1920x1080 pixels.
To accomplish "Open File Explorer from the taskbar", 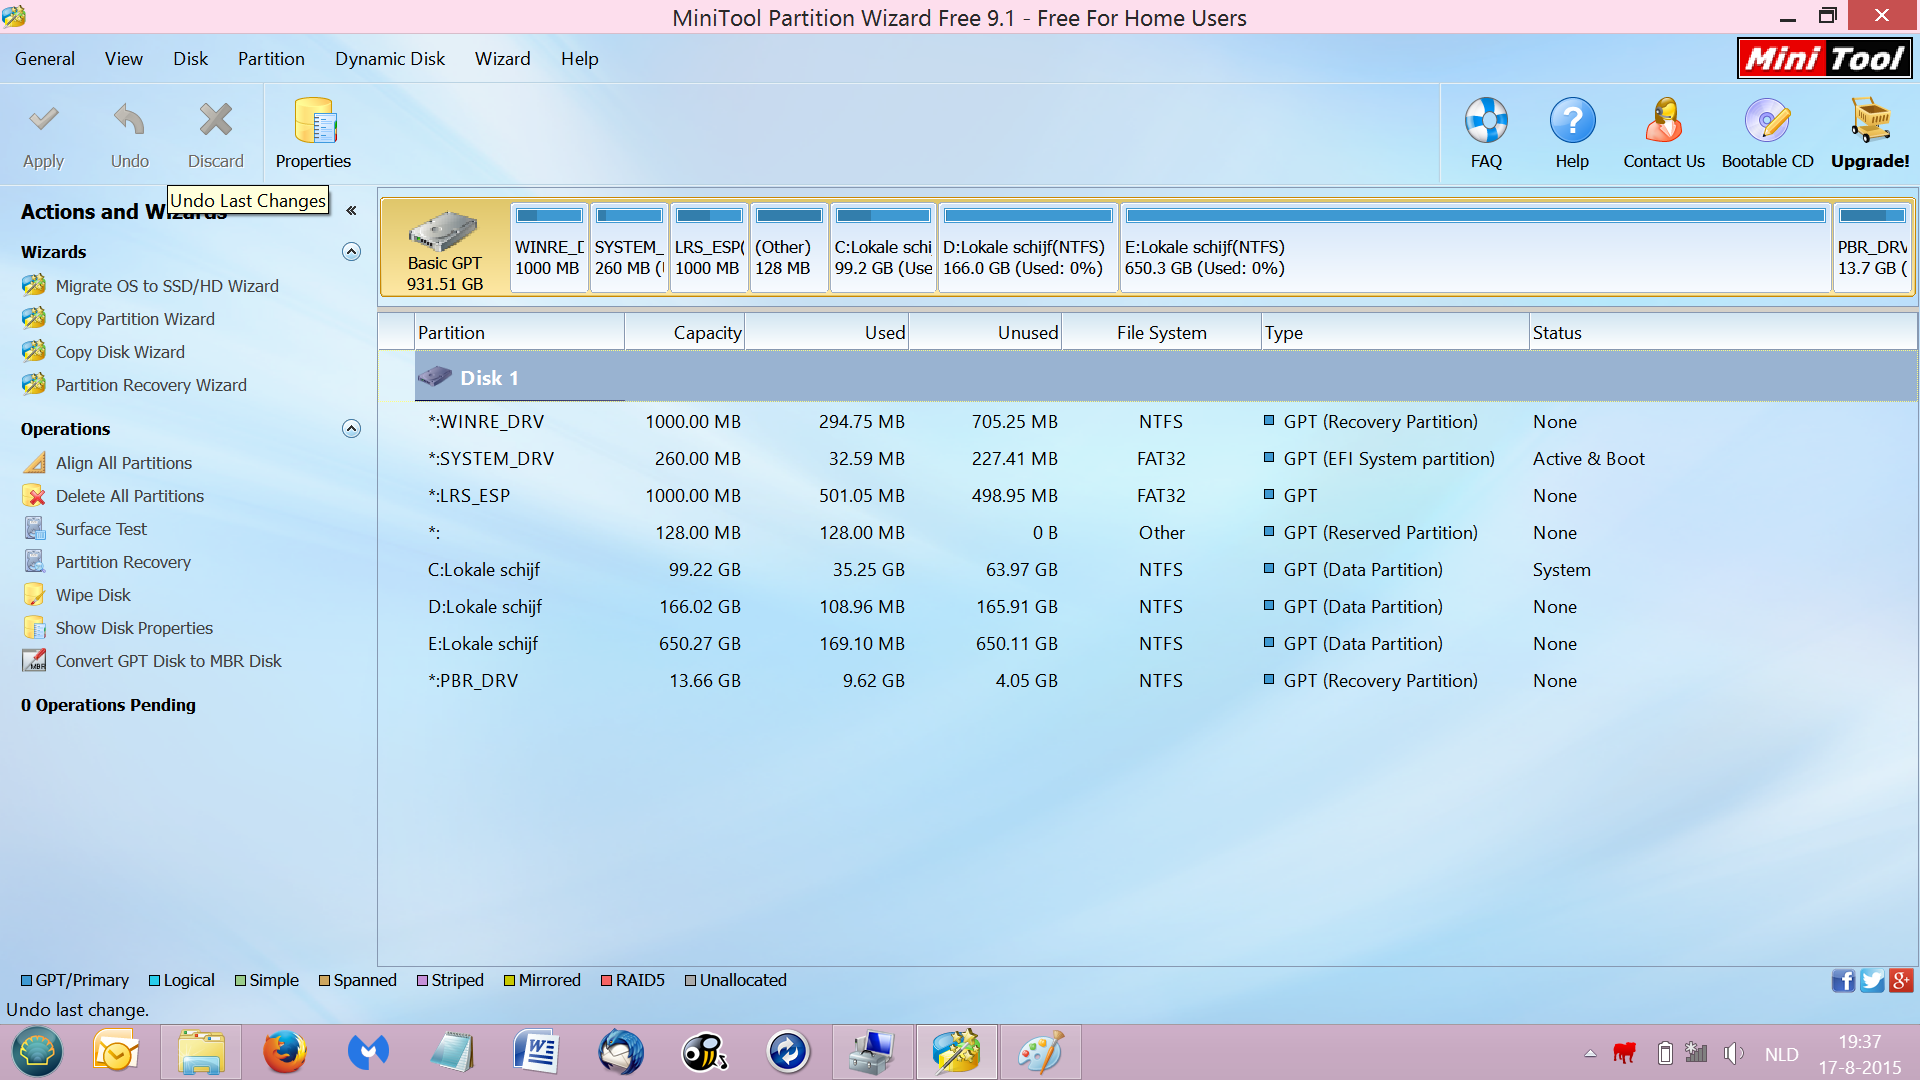I will coord(201,1052).
